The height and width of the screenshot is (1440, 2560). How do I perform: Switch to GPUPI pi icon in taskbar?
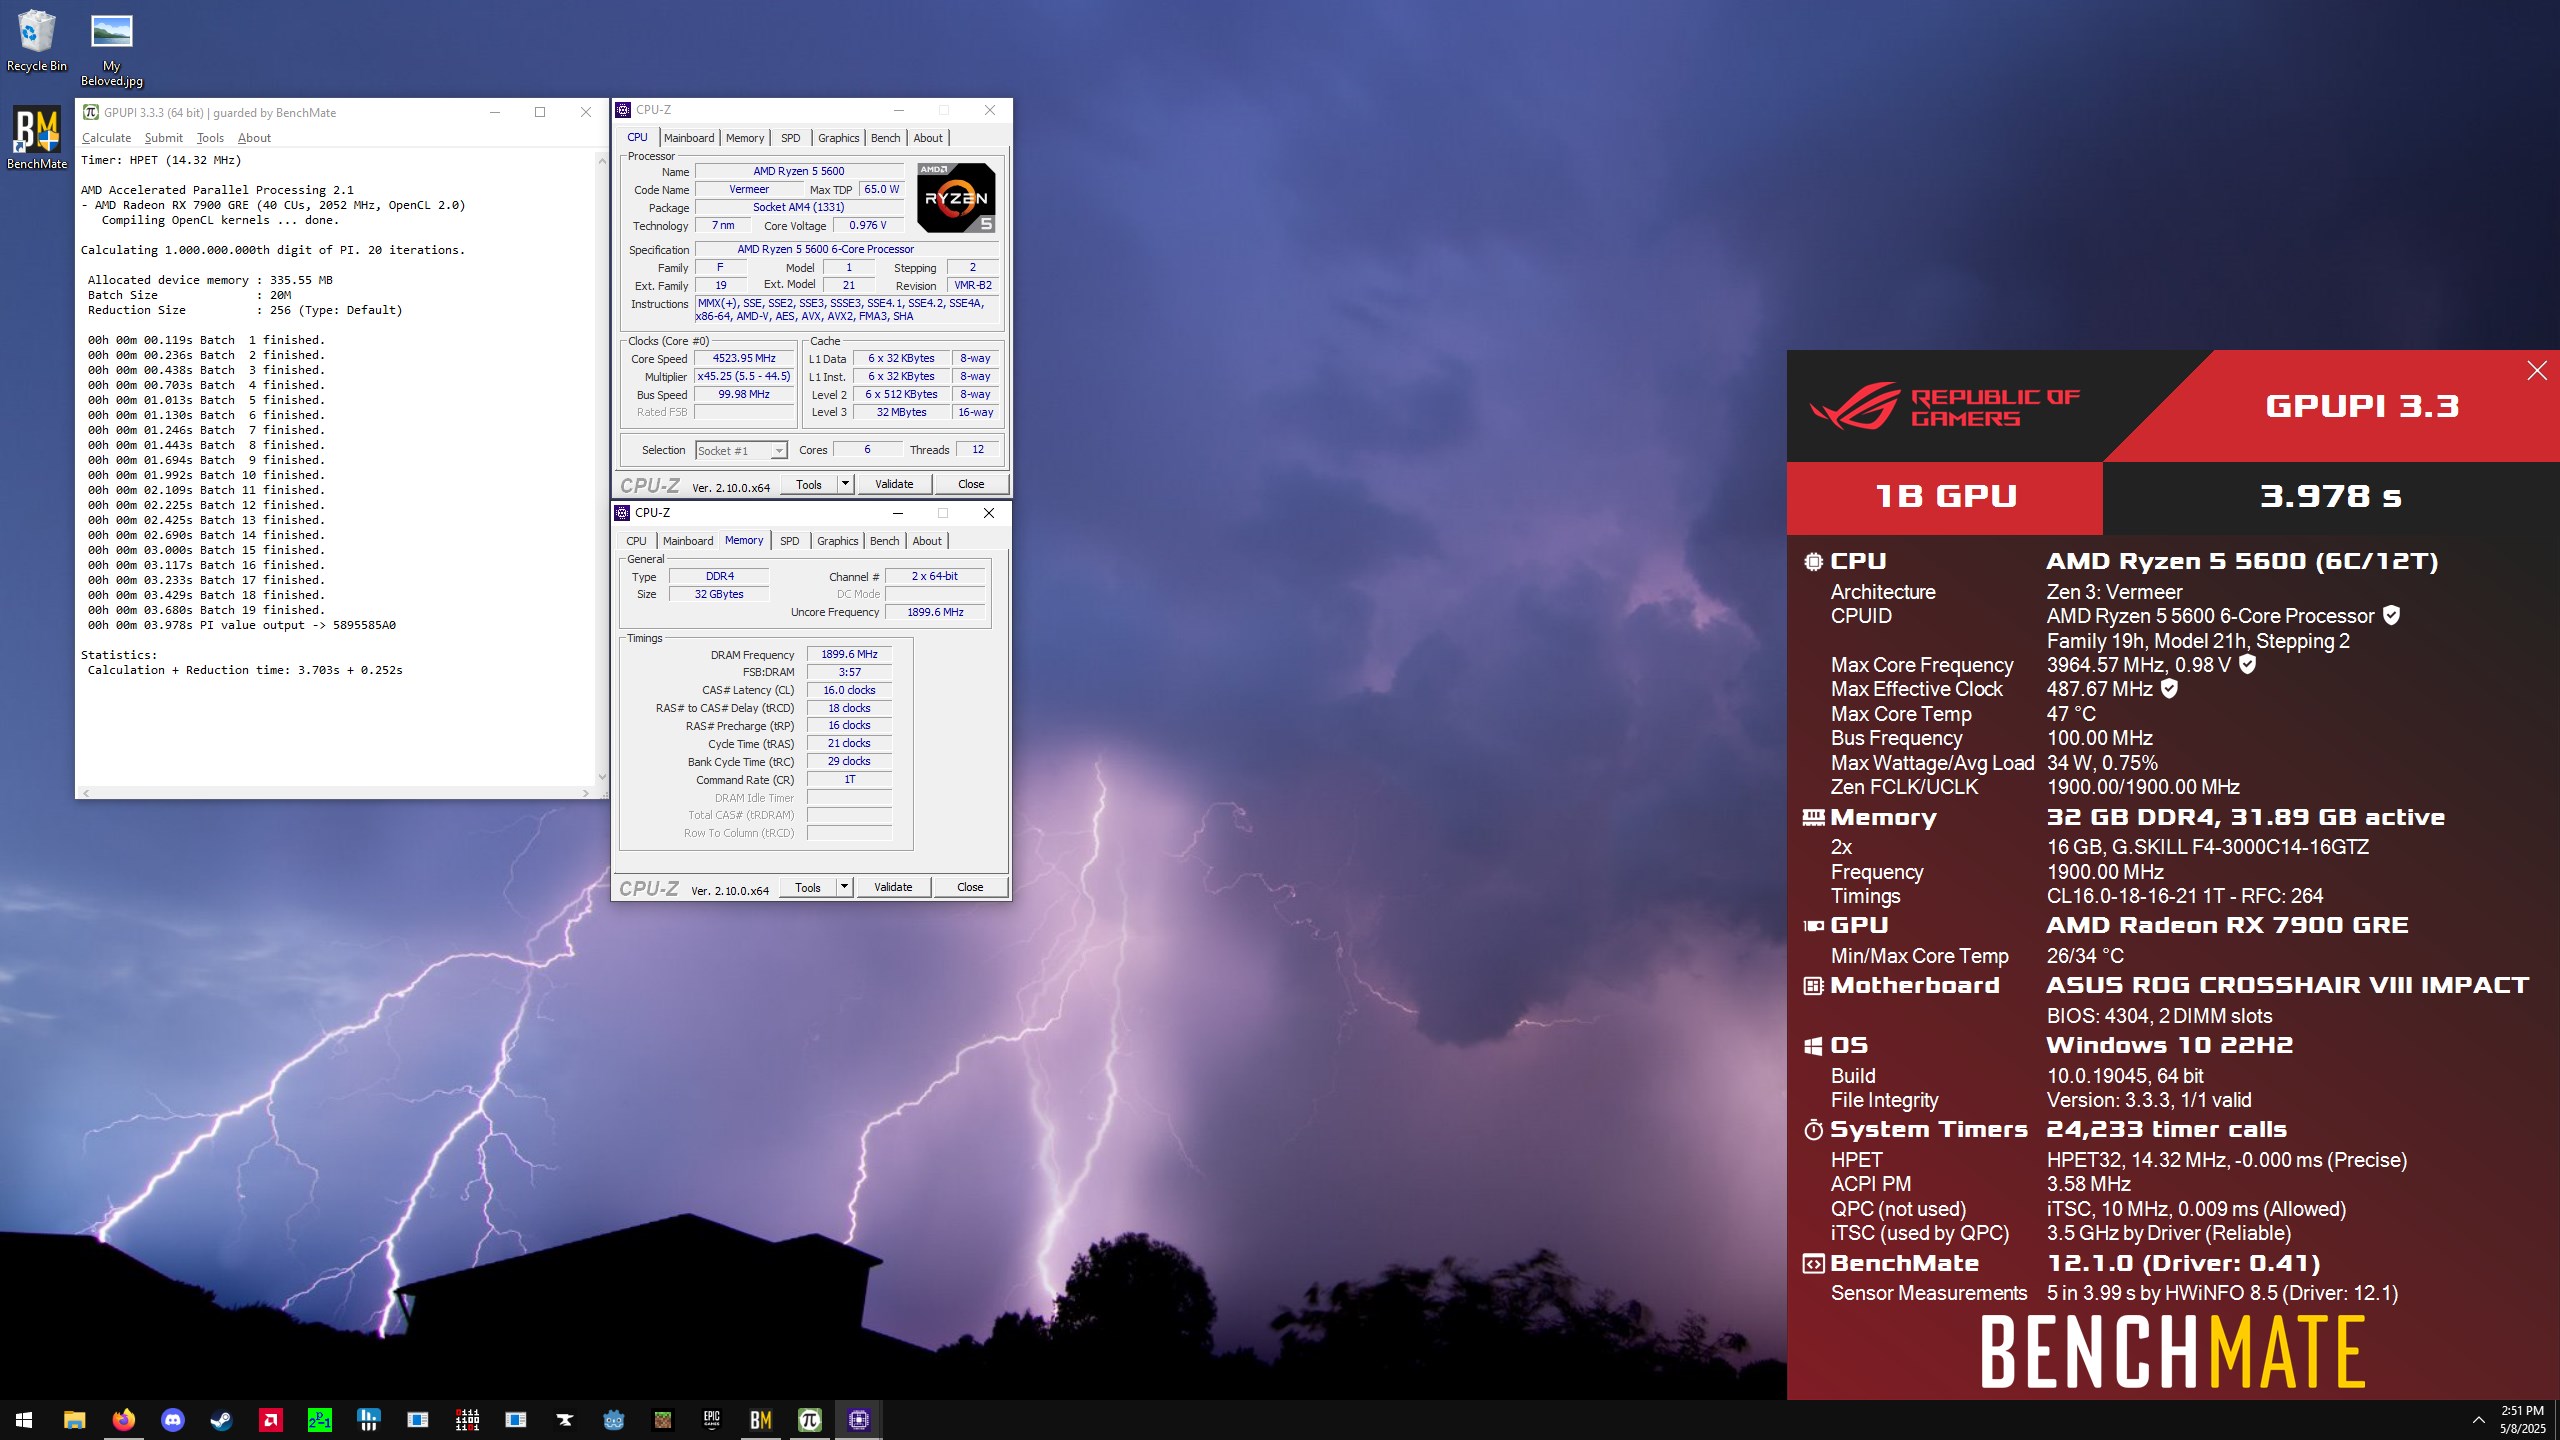point(810,1419)
